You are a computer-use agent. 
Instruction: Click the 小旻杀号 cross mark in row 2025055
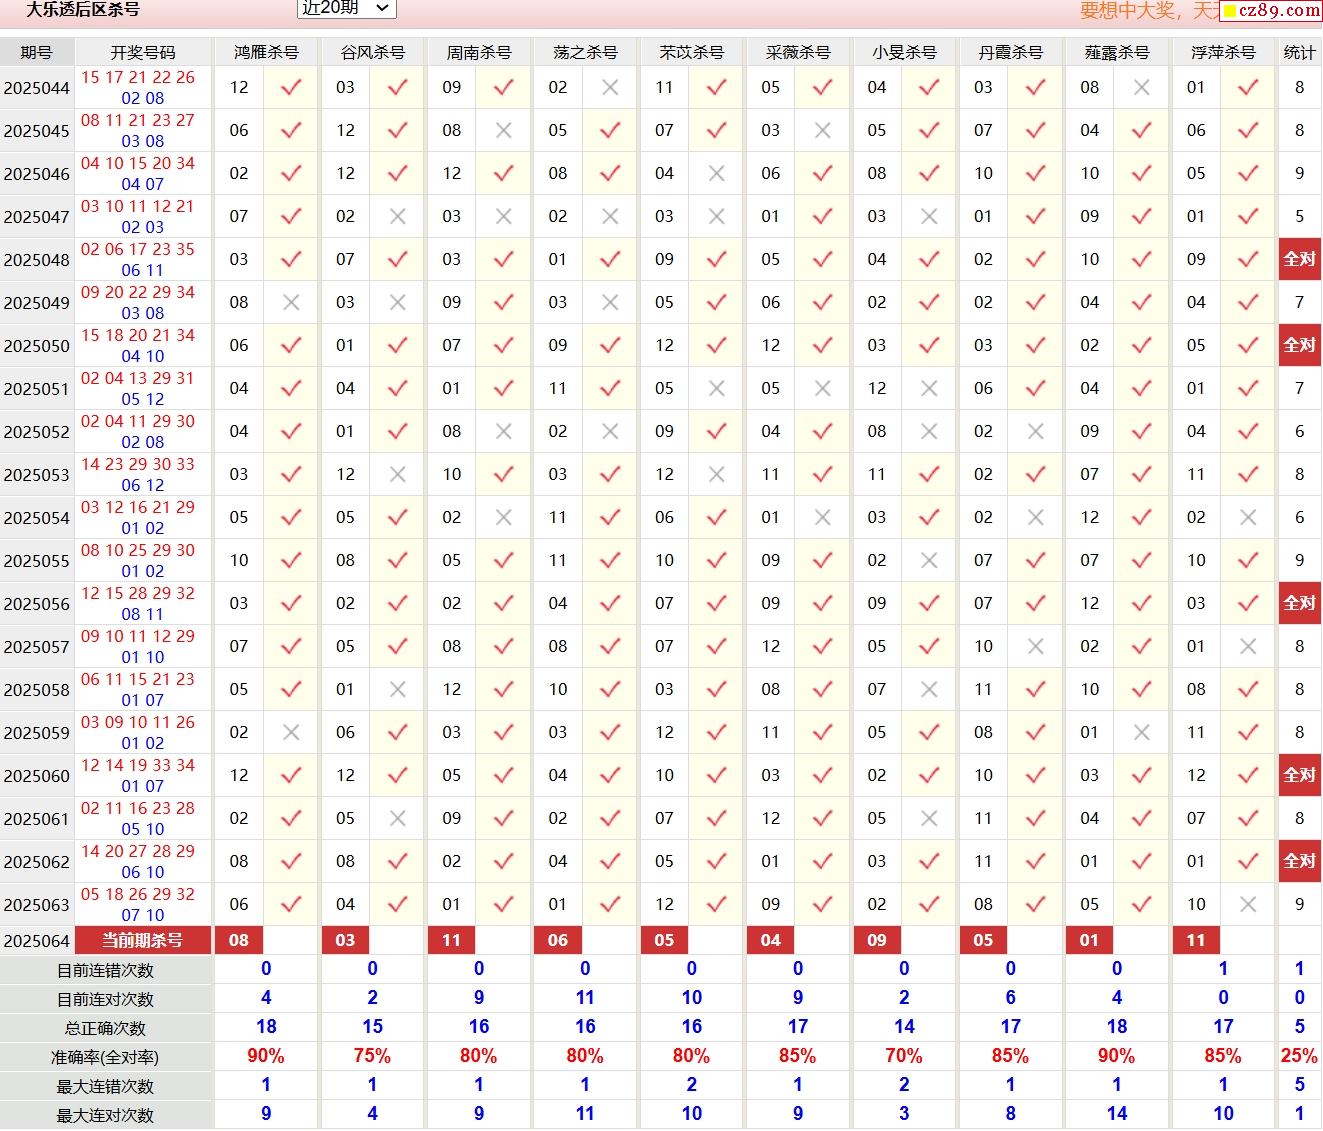pos(929,561)
